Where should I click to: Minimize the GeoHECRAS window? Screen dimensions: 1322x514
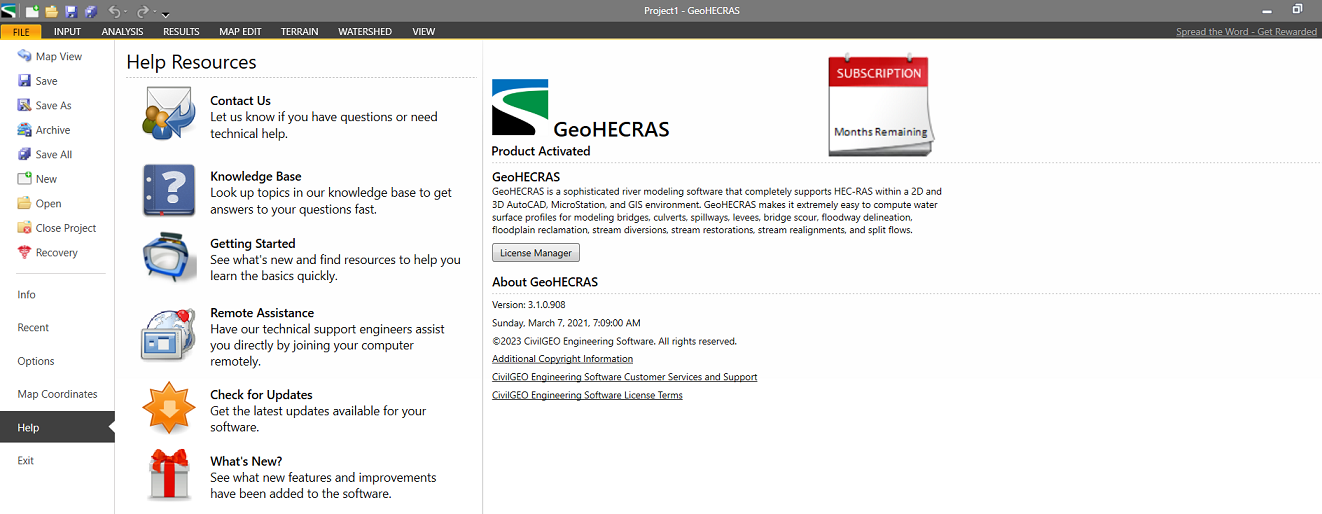click(x=1268, y=10)
